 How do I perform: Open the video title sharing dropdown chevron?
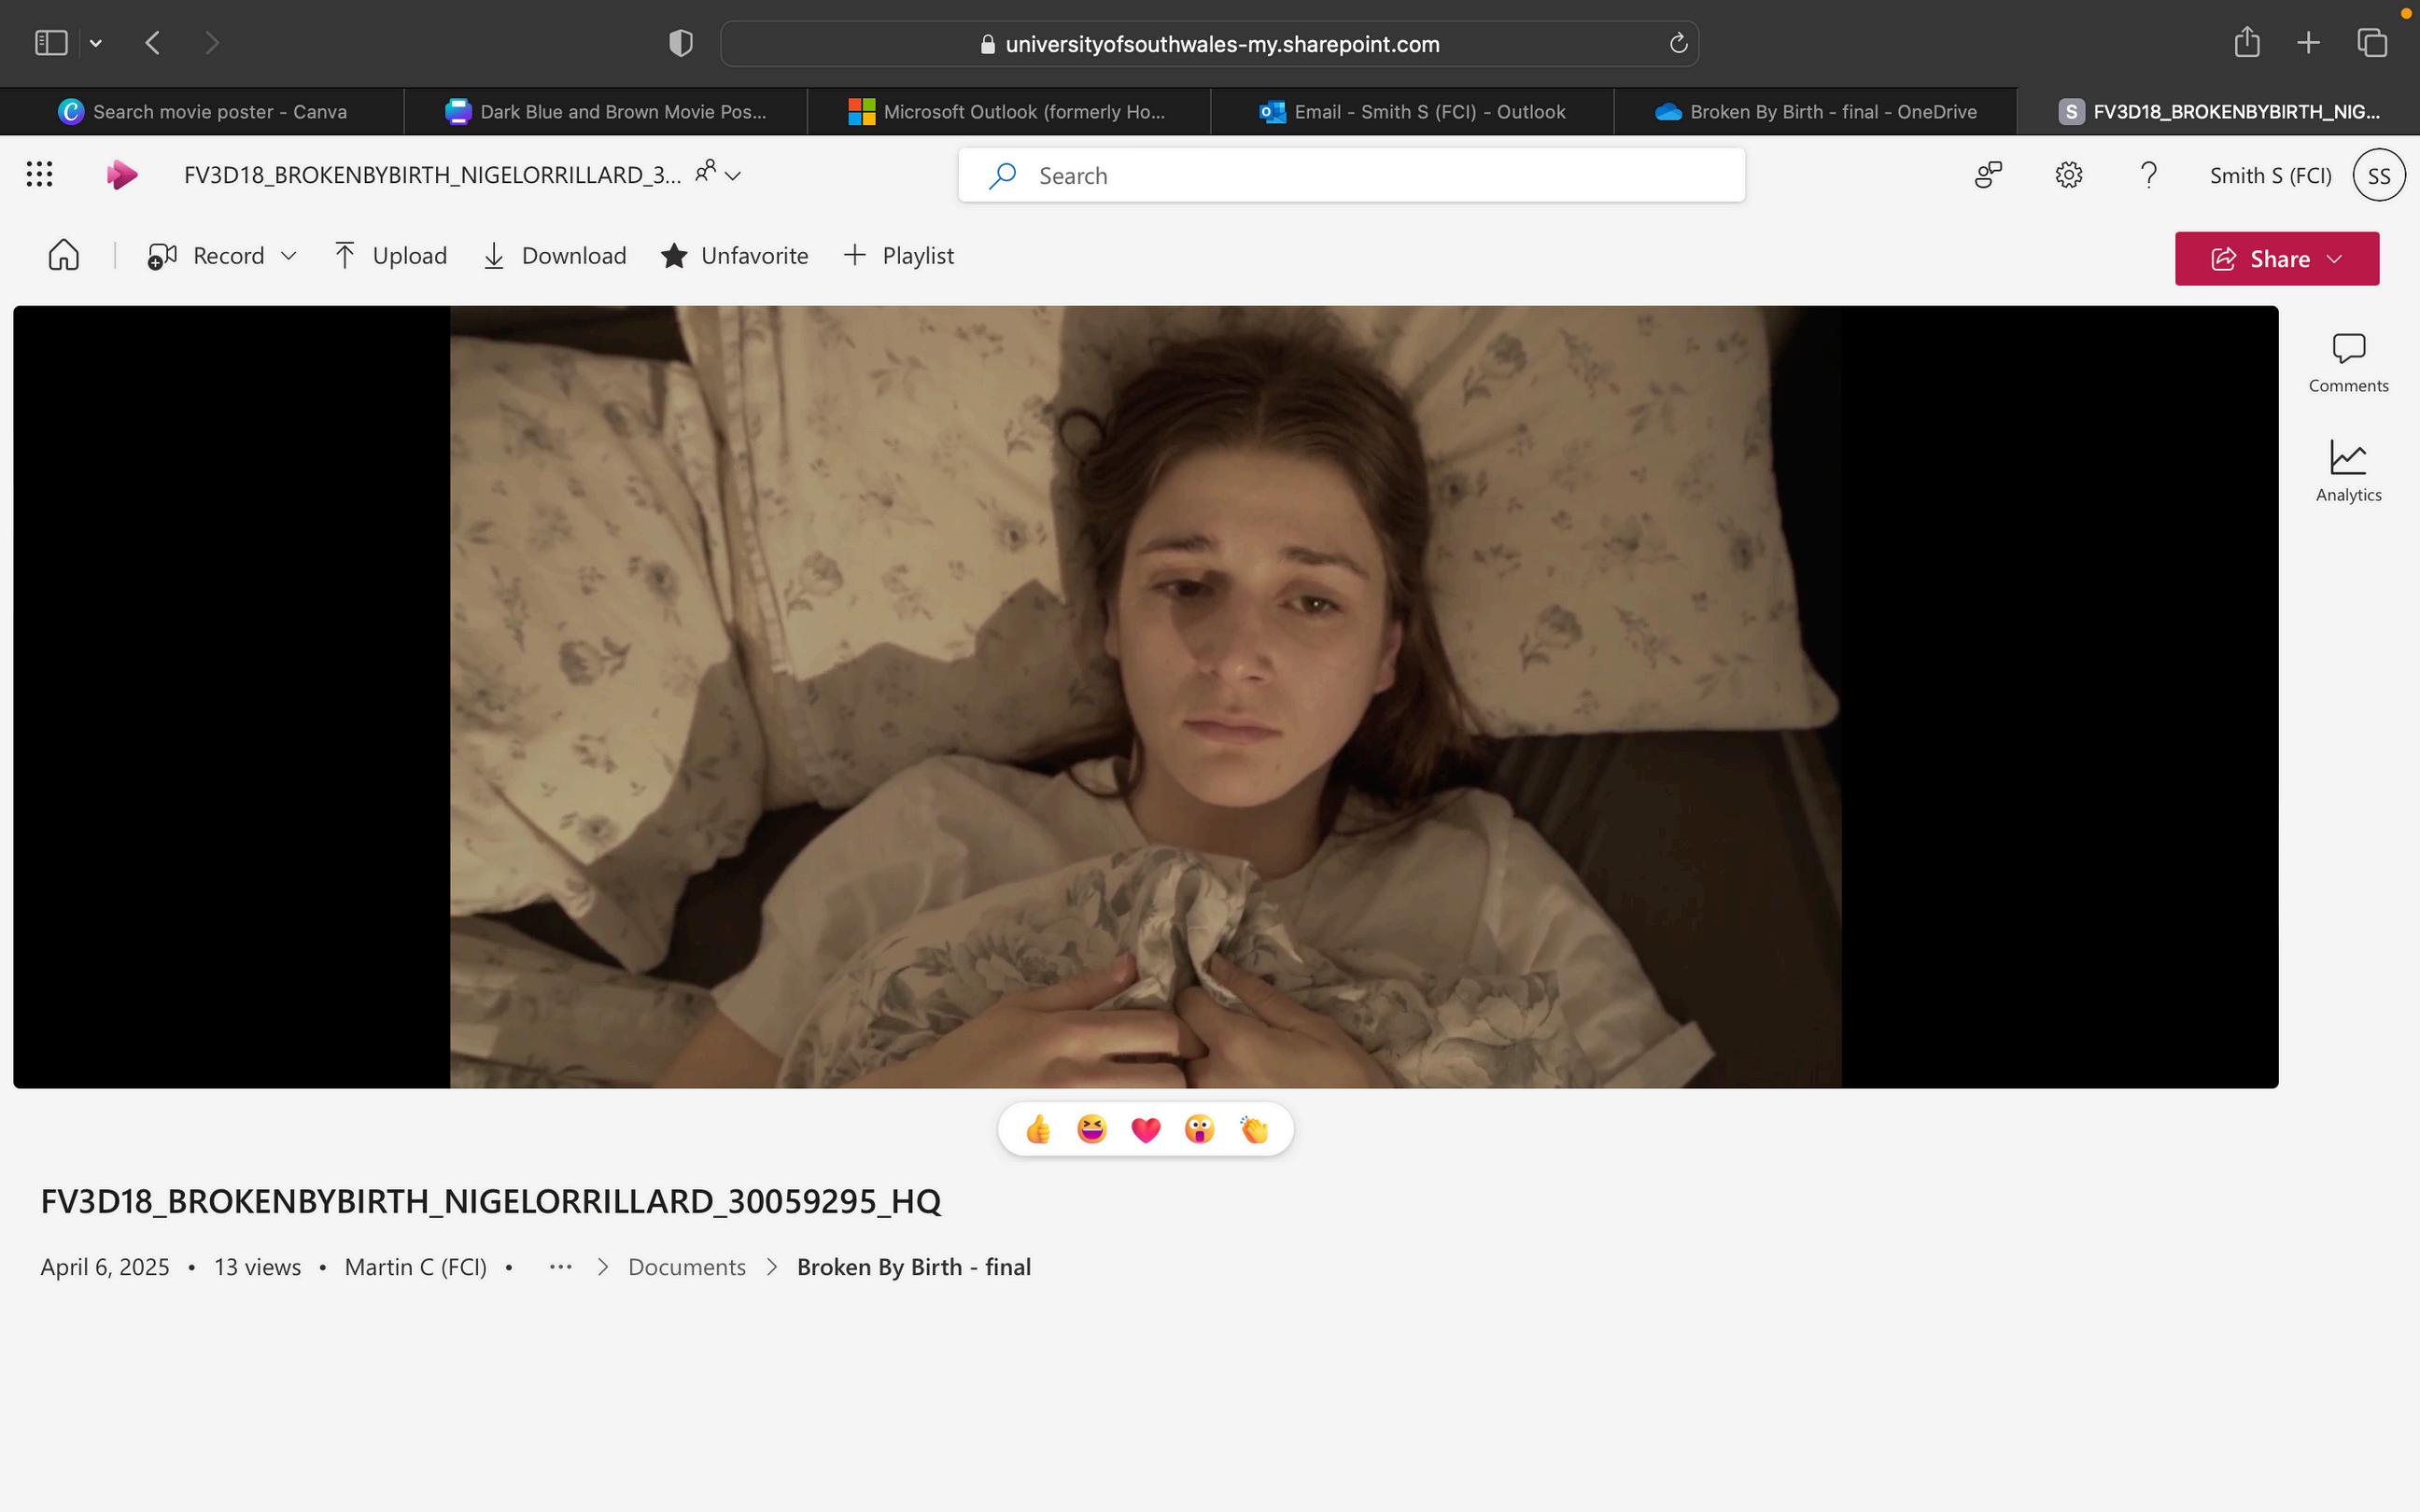(x=733, y=176)
